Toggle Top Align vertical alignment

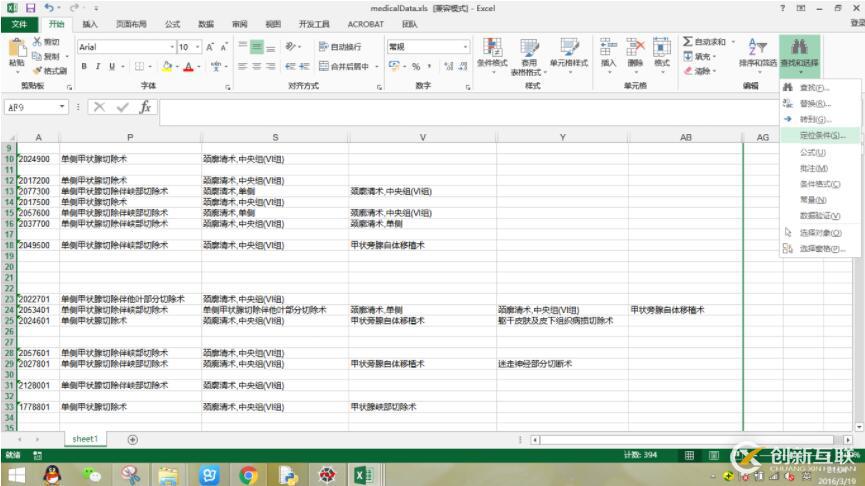coord(243,47)
